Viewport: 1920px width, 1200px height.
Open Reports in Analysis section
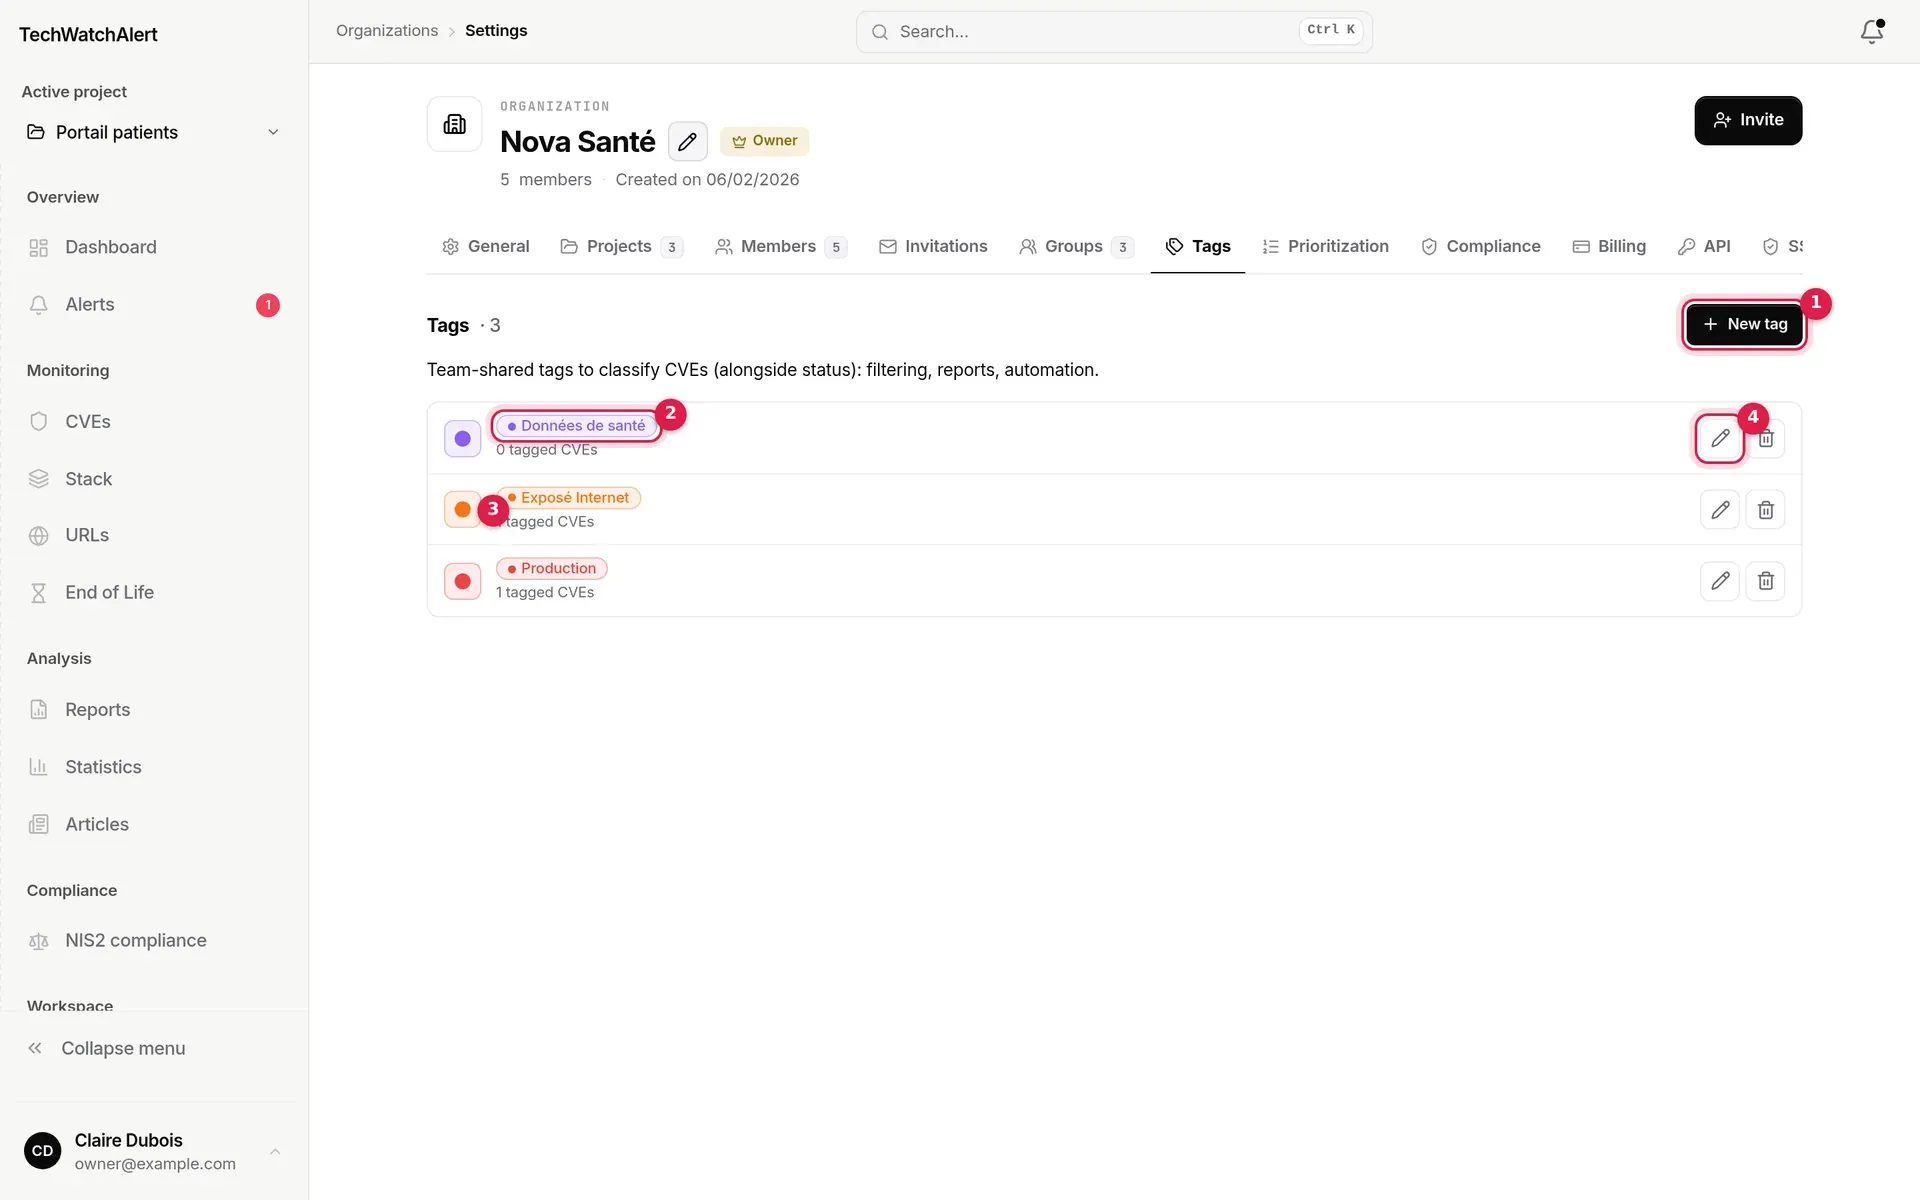click(x=154, y=710)
